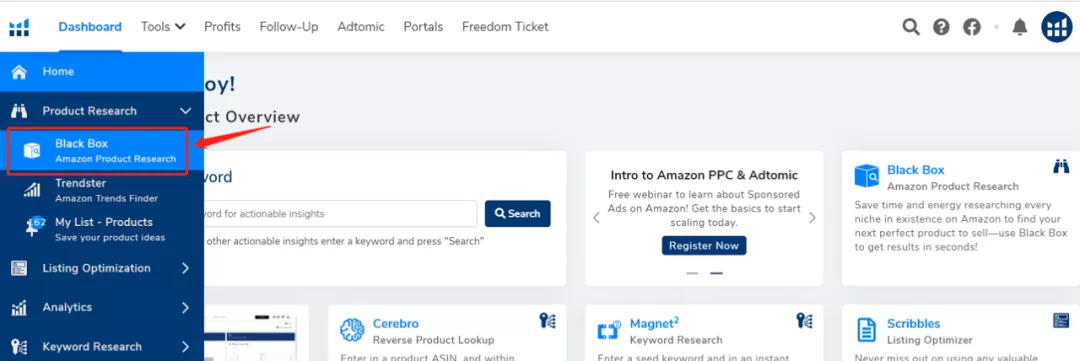This screenshot has width=1080, height=361.
Task: Open the Adtomic tab
Action: coord(361,27)
